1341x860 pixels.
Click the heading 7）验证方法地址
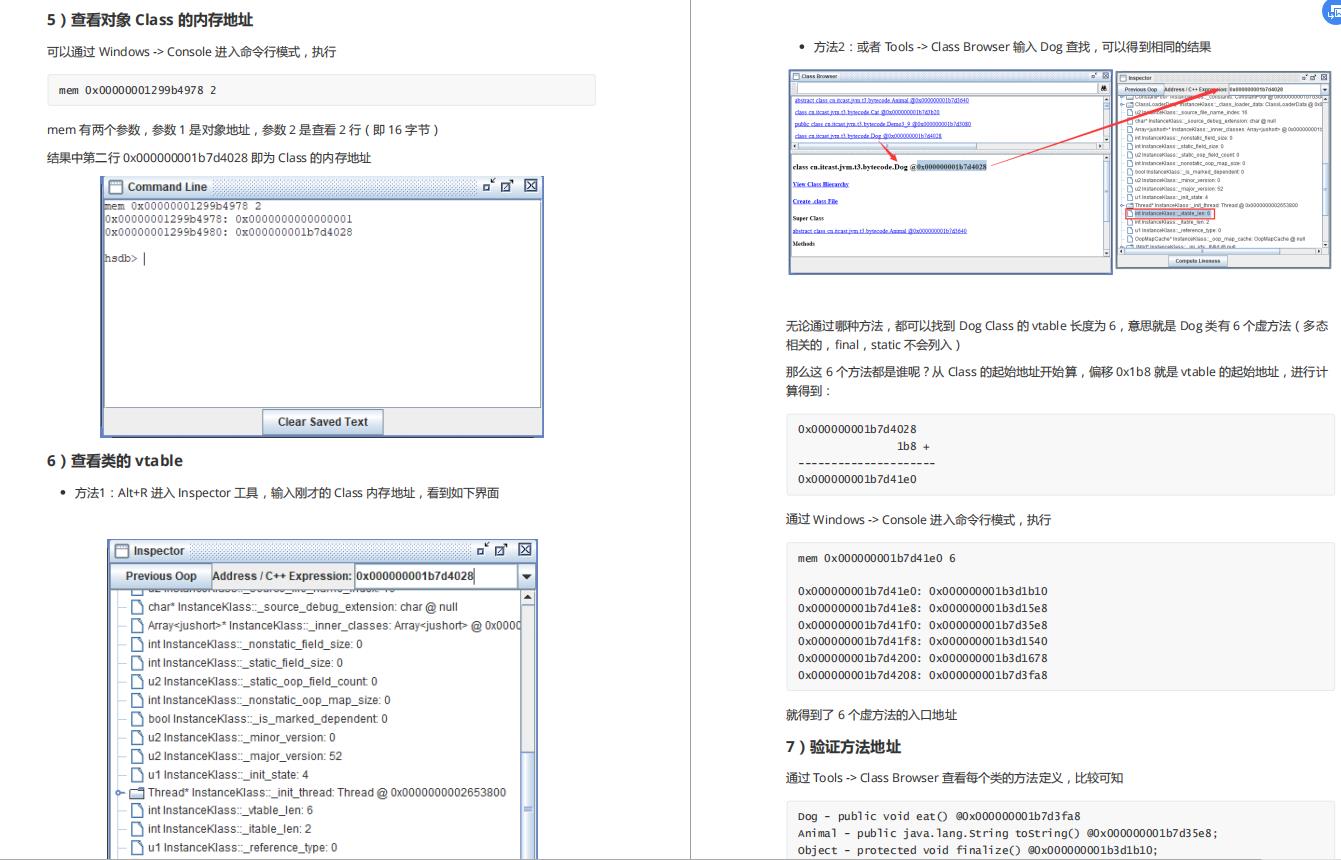(843, 747)
